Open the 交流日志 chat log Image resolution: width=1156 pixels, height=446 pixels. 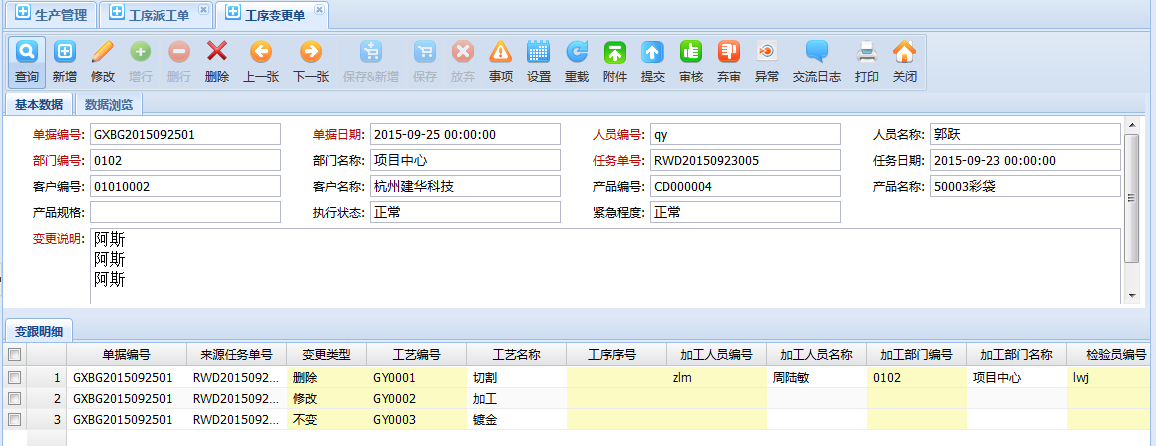pos(817,53)
